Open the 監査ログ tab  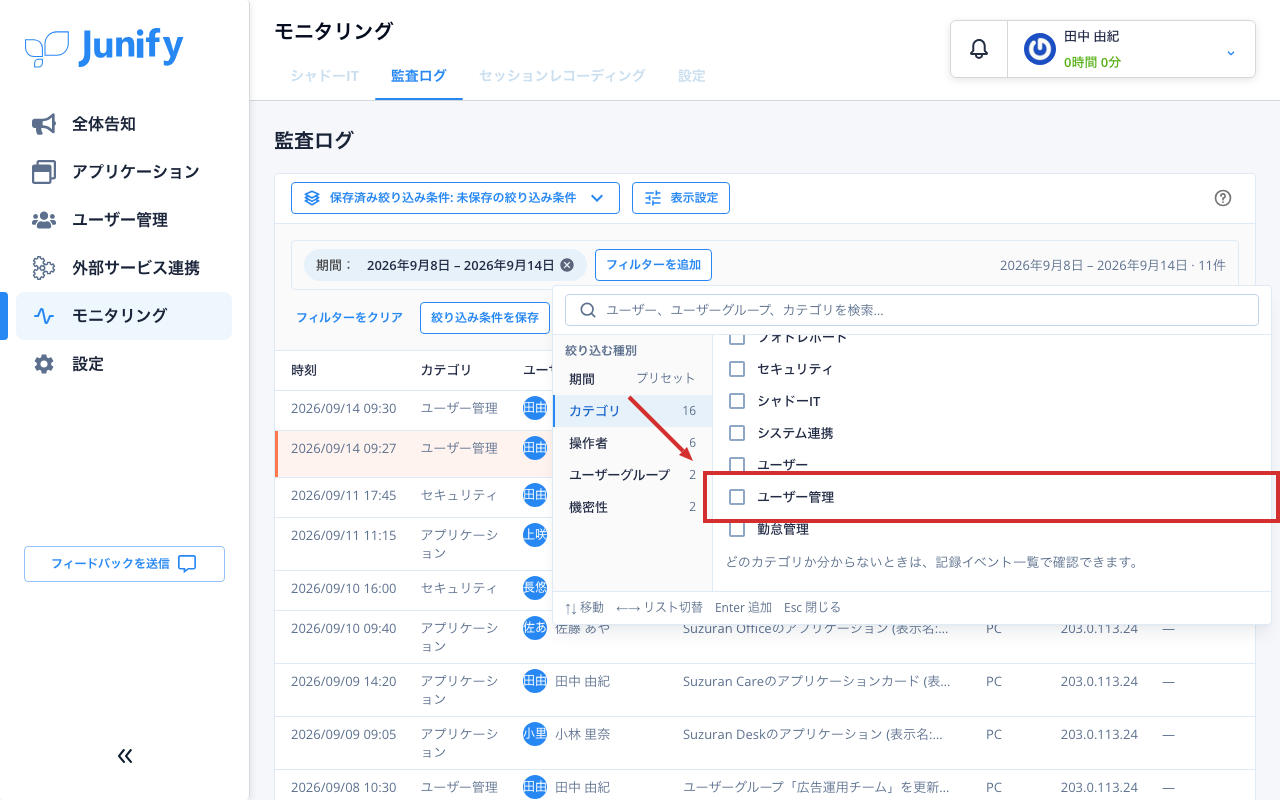point(419,76)
